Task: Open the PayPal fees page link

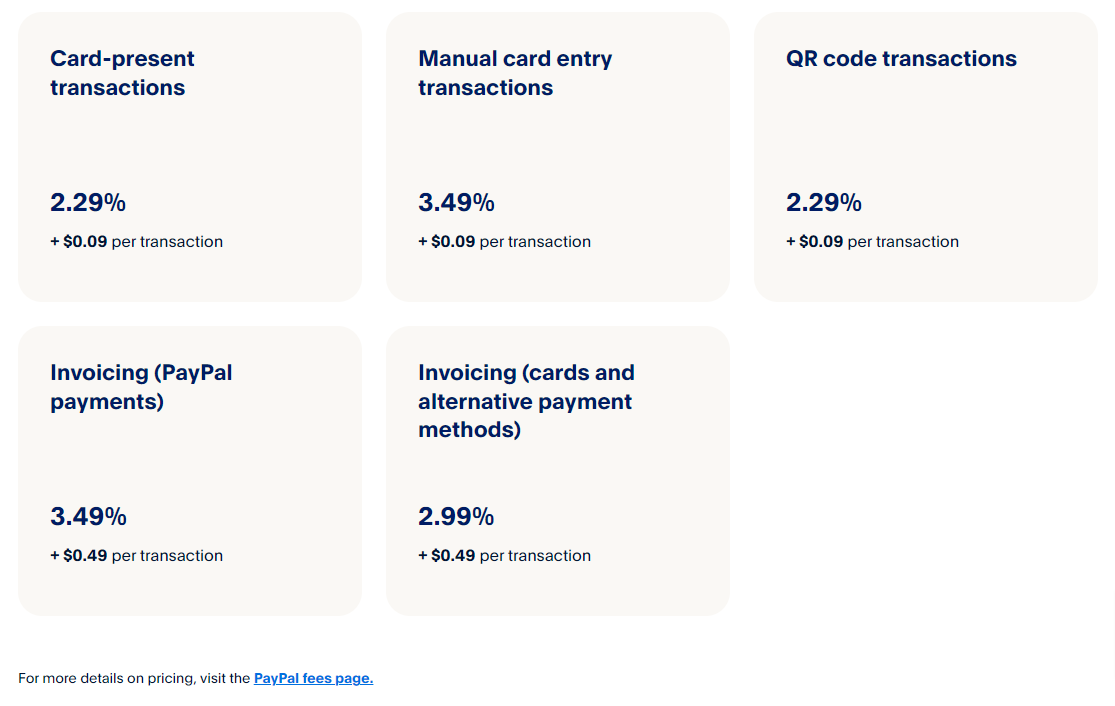Action: [313, 678]
